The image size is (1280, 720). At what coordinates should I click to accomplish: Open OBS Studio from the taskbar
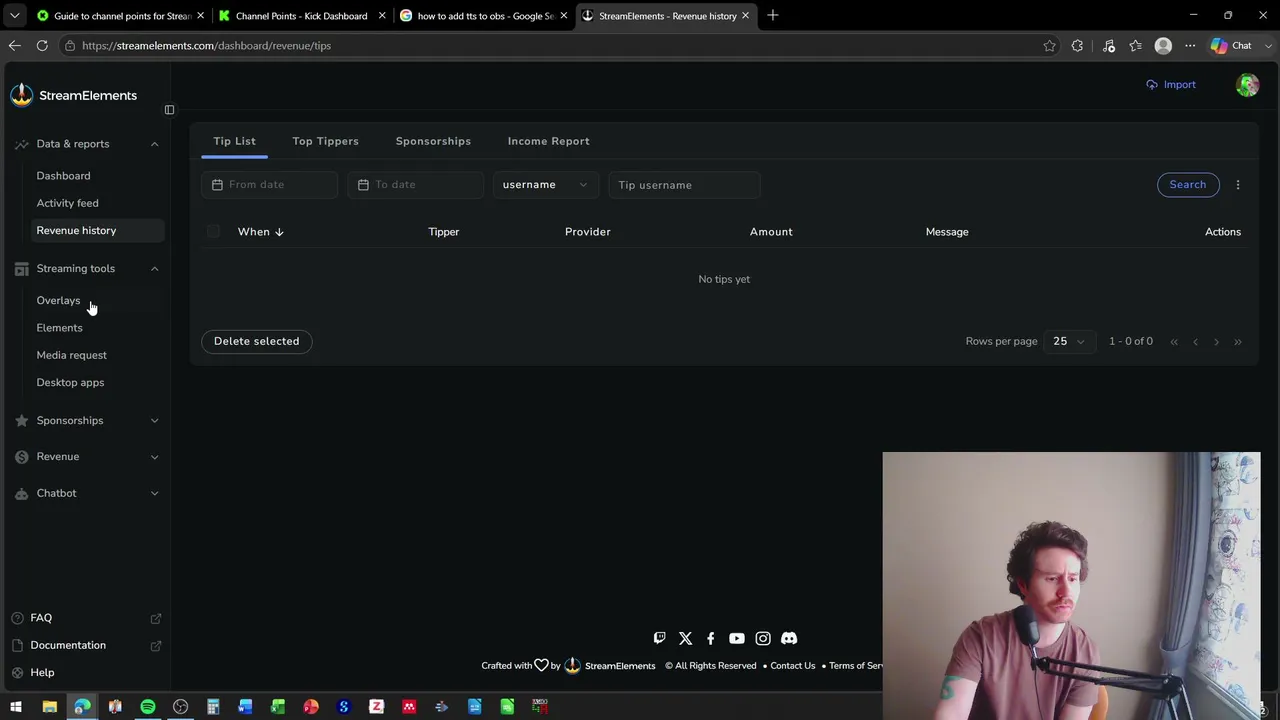[180, 707]
